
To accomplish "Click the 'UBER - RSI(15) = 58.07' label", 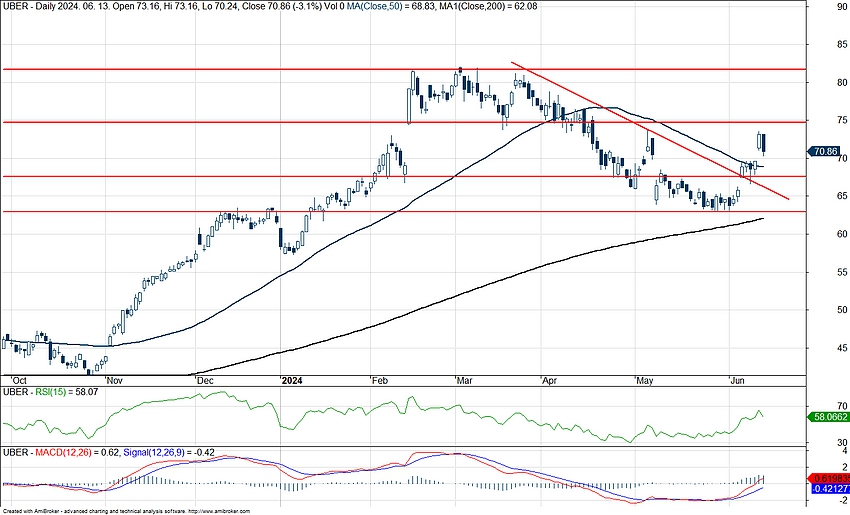I will (x=50, y=391).
